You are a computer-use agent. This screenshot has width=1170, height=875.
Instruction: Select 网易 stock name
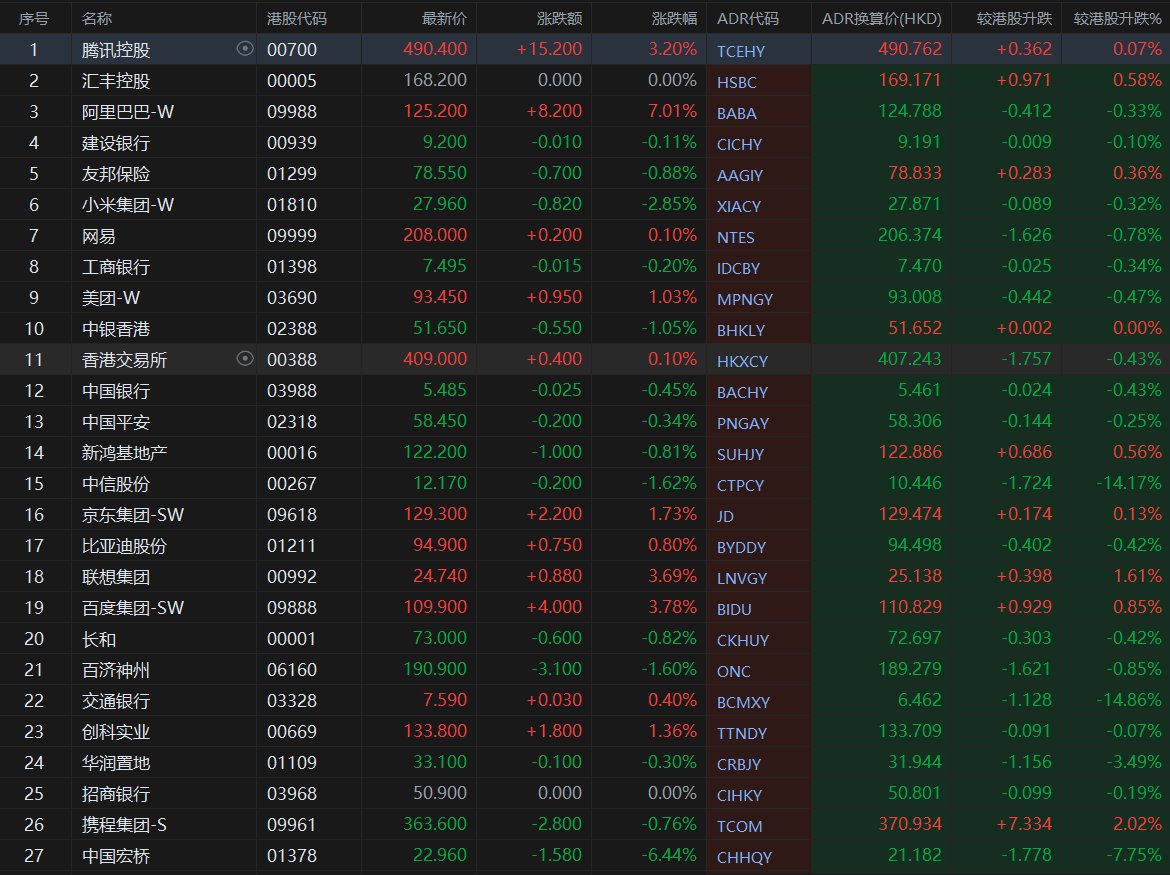point(98,236)
